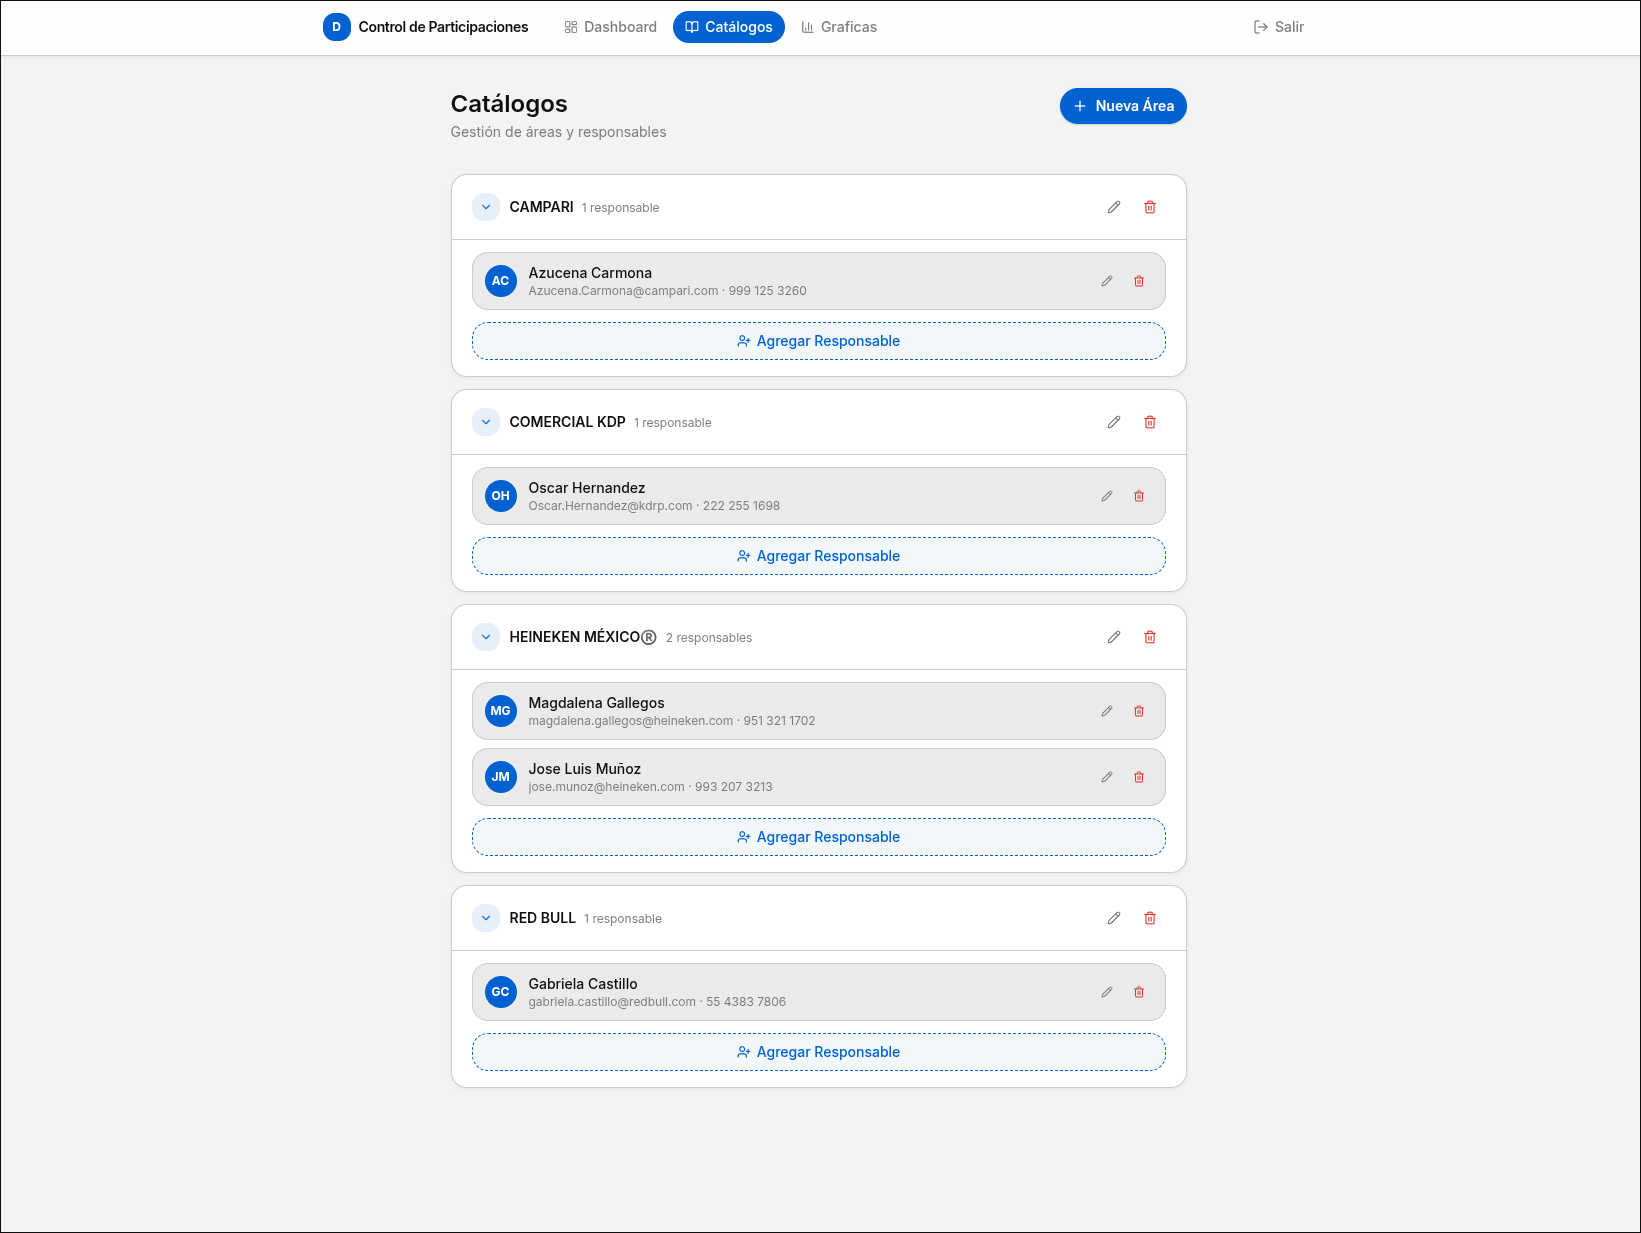Edit Oscar Hernandez pencil icon
1641x1233 pixels.
(1107, 496)
